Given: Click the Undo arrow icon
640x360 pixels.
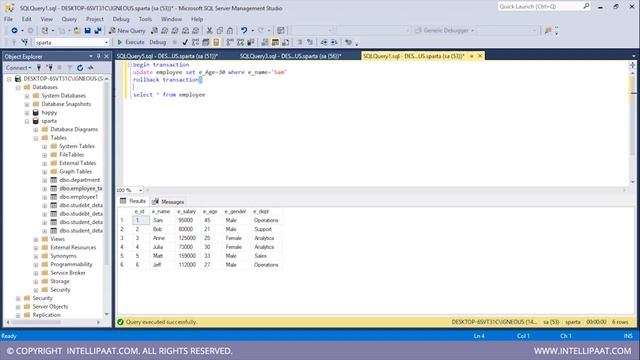Looking at the screenshot, I should pyautogui.click(x=244, y=31).
